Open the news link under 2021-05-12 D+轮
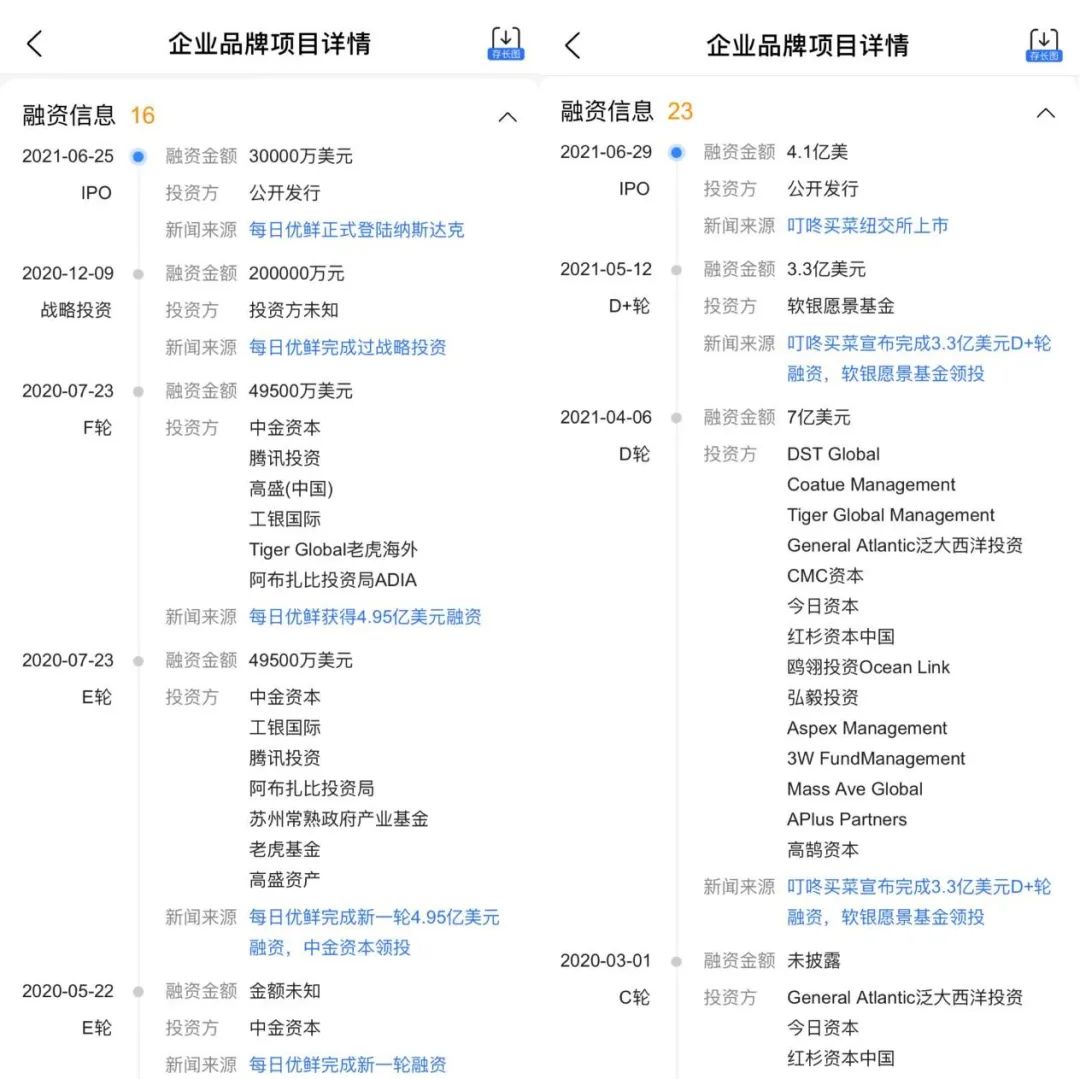 coord(918,358)
